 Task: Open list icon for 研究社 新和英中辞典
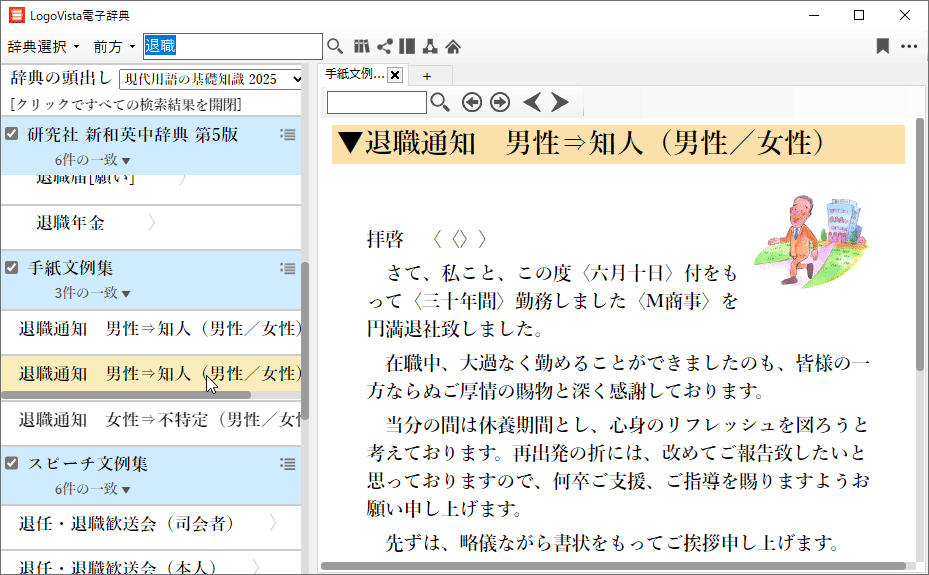point(288,135)
